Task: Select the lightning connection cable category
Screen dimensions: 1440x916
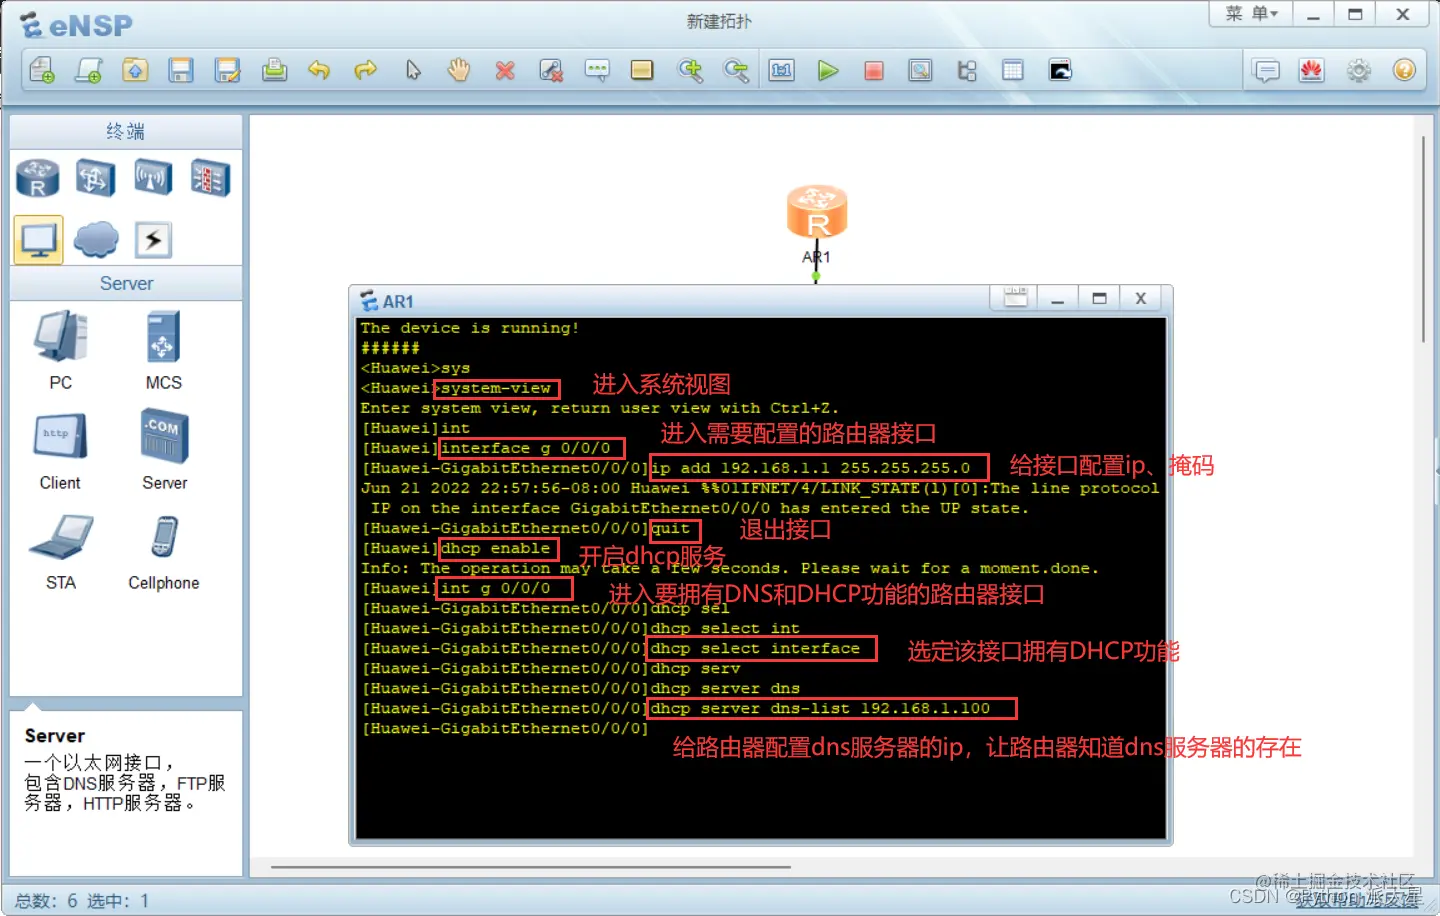Action: (153, 240)
